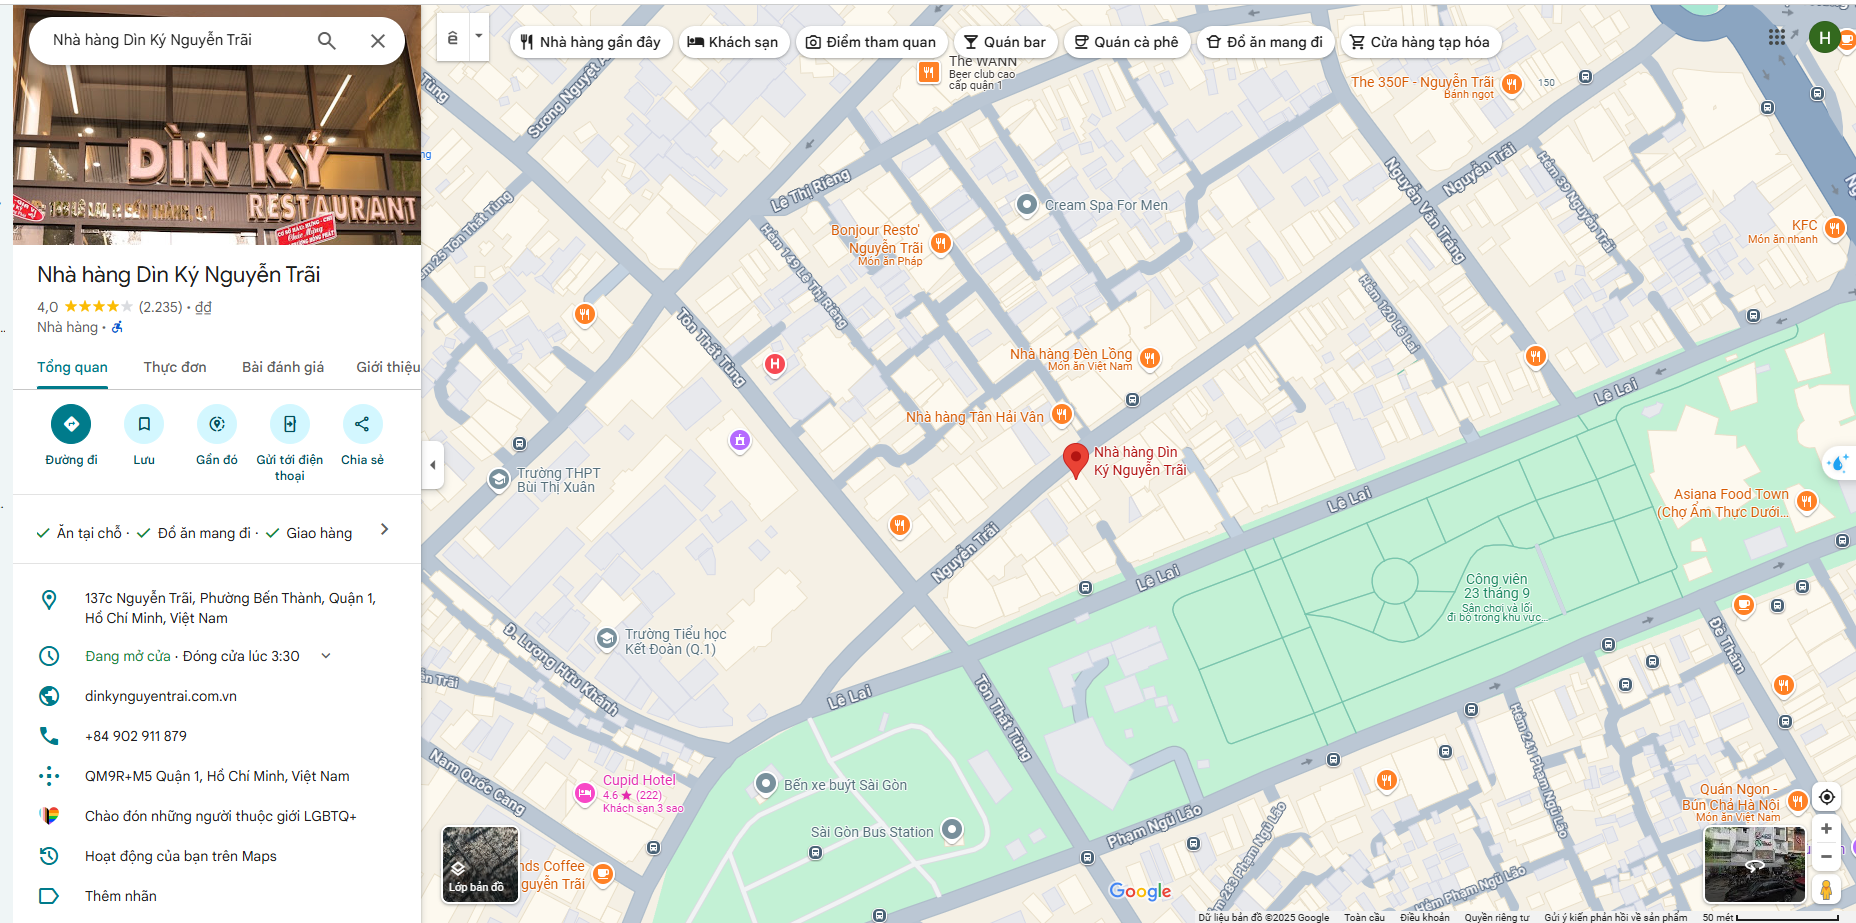Select the Cupid Hotel marker
The width and height of the screenshot is (1856, 923).
click(585, 793)
